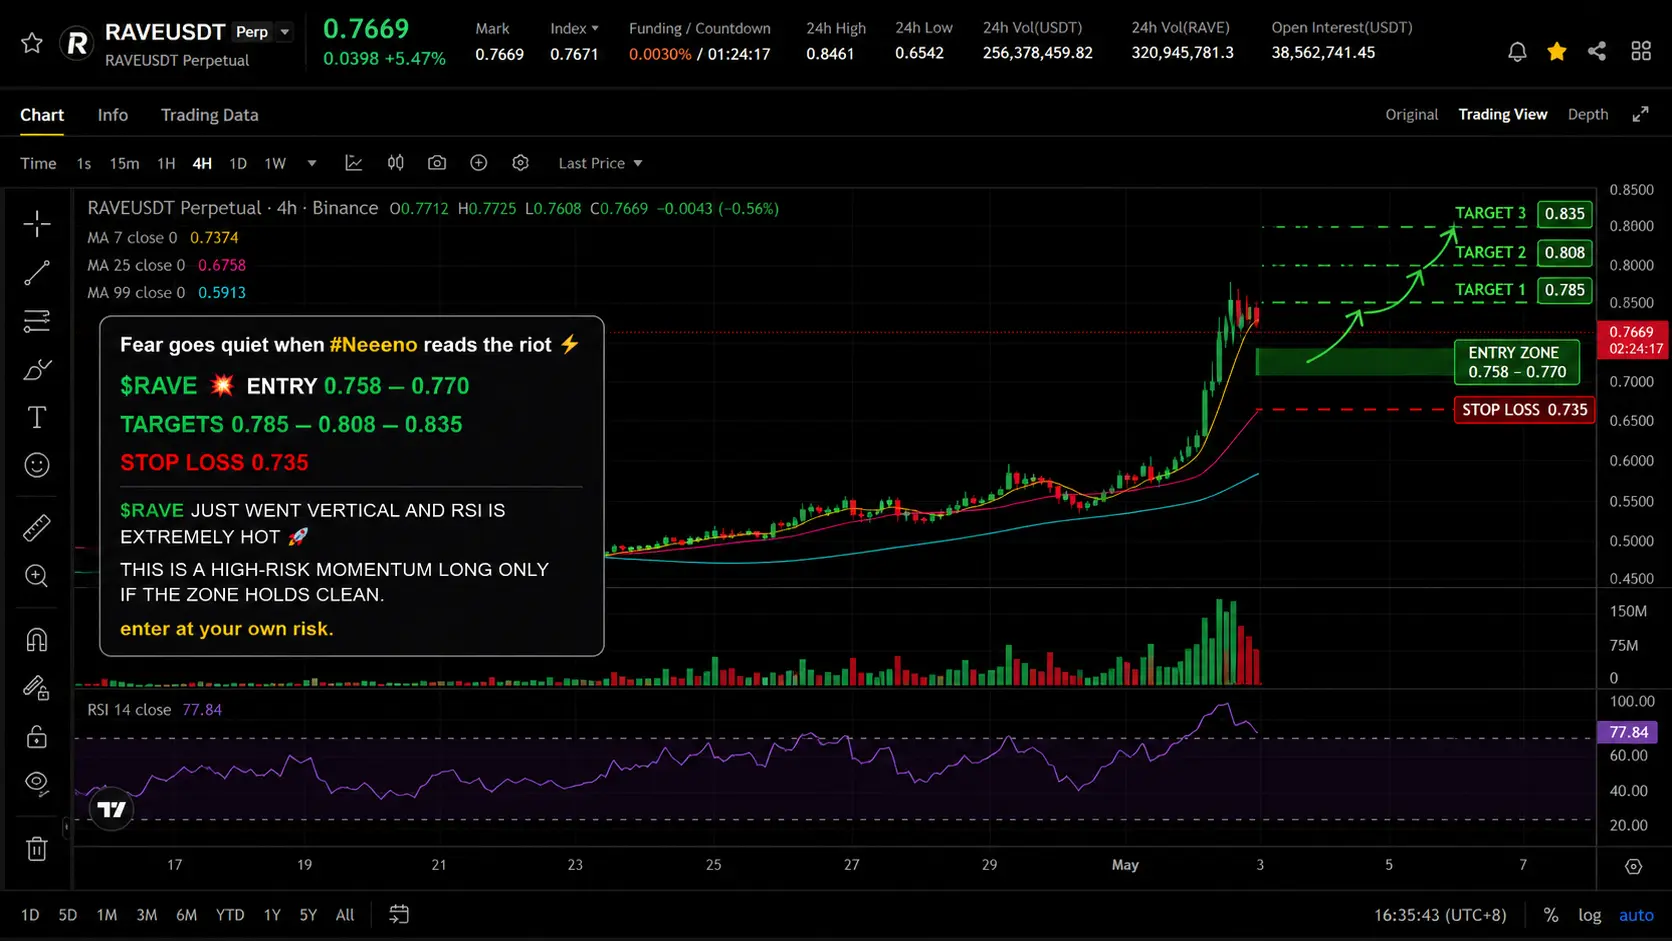The image size is (1672, 941).
Task: Hide all drawings with eye icon
Action: 37,783
